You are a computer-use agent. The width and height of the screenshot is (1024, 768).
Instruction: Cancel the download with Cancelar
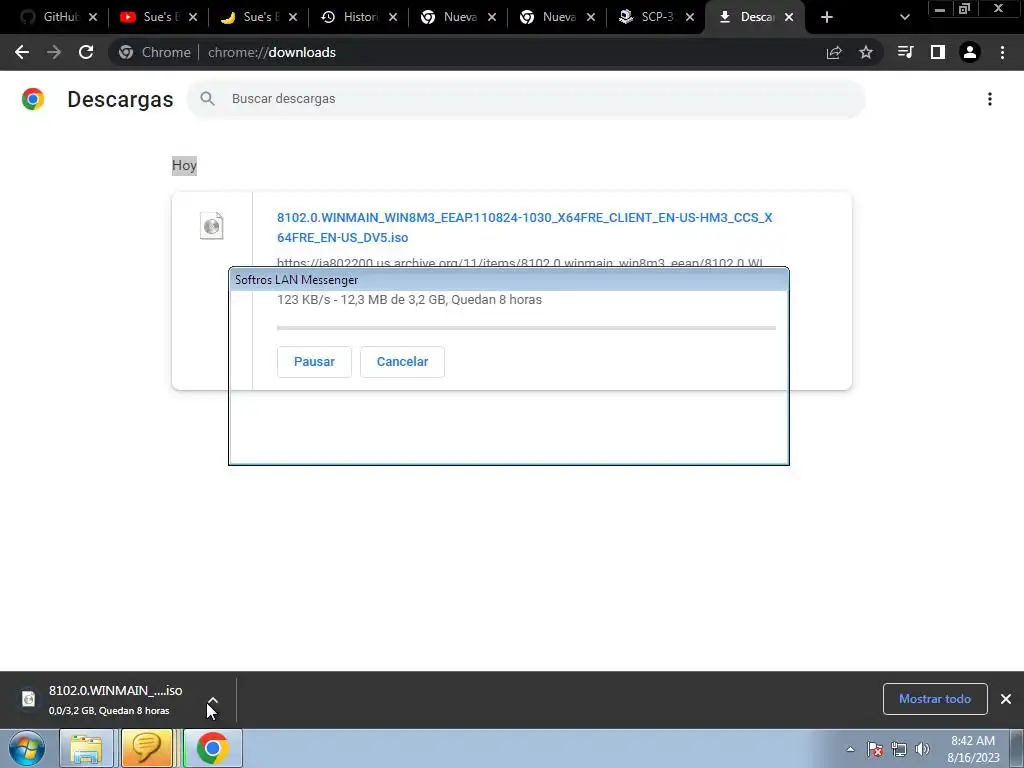[x=402, y=362]
